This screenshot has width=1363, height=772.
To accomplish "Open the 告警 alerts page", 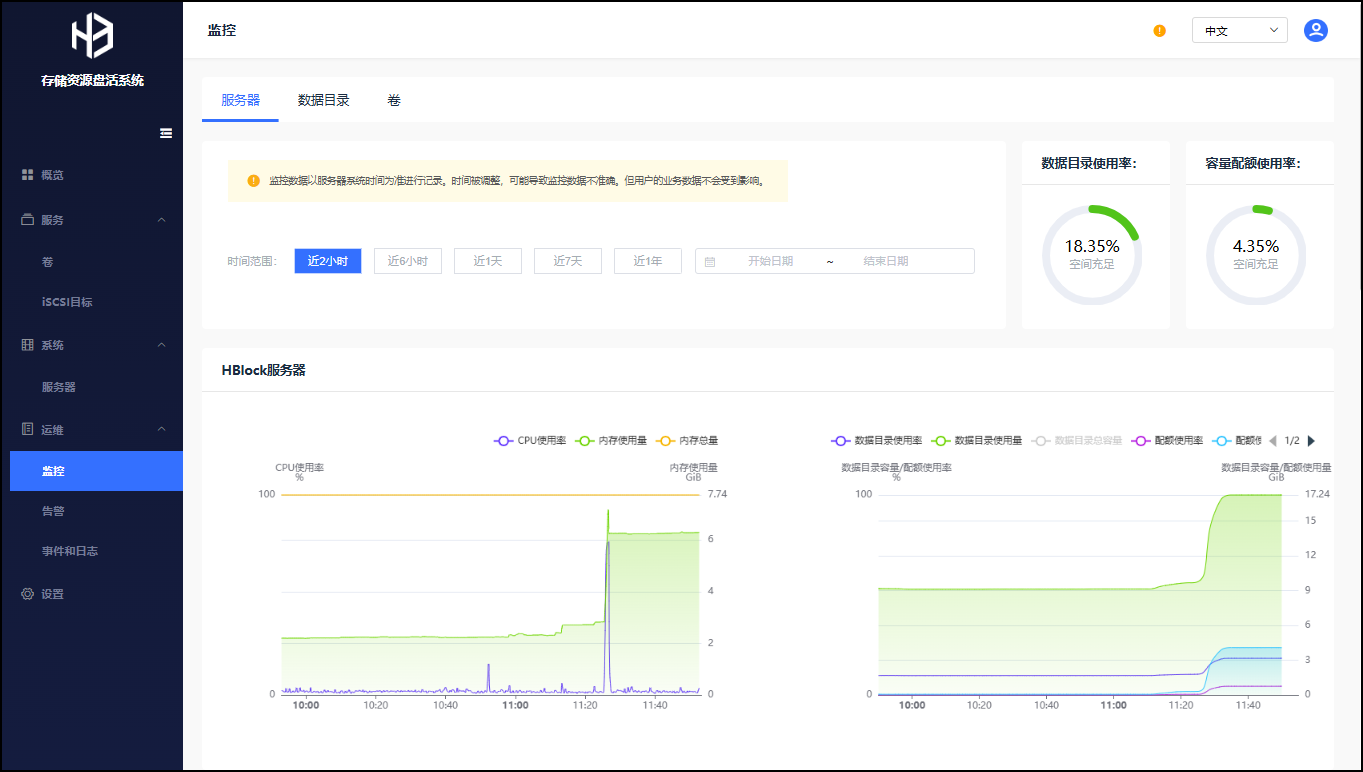I will tap(52, 511).
